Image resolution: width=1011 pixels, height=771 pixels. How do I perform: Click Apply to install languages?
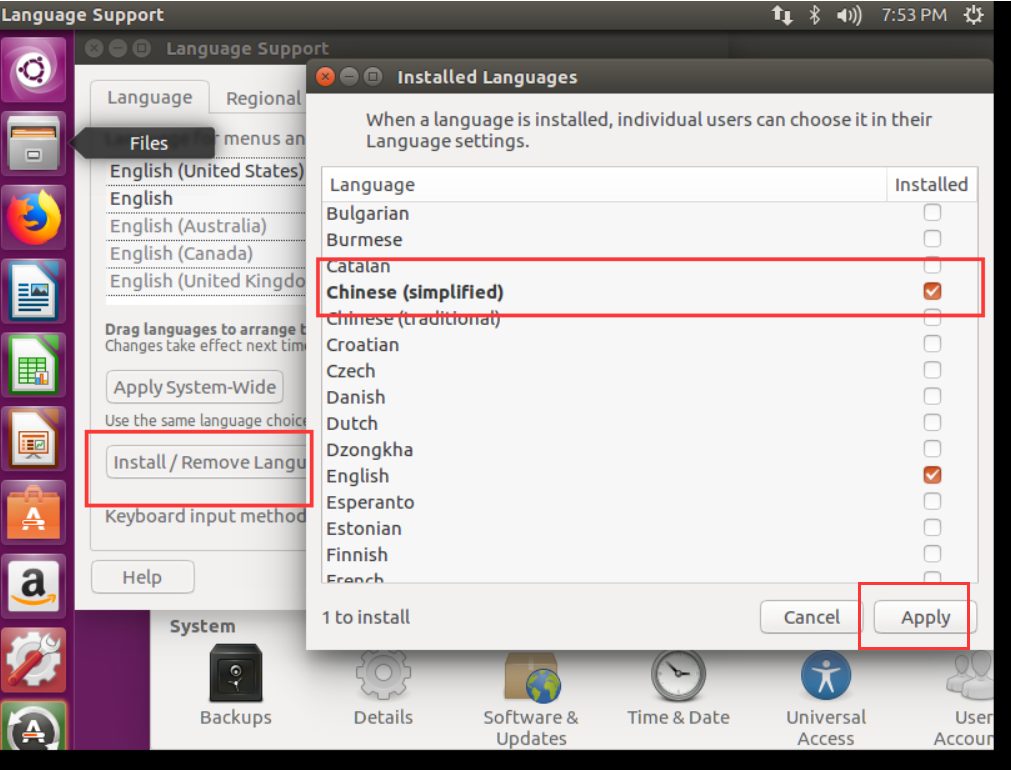pos(925,617)
